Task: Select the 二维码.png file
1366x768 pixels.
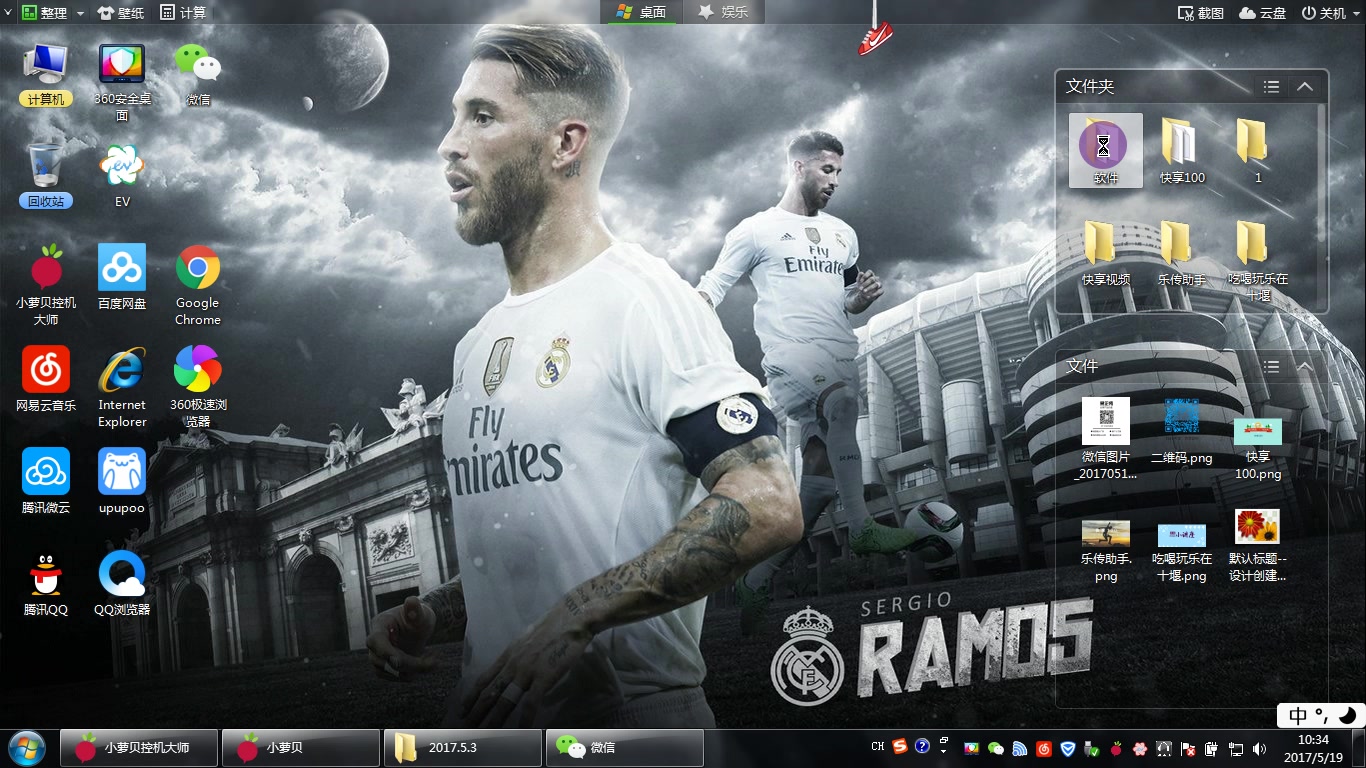Action: click(1182, 432)
